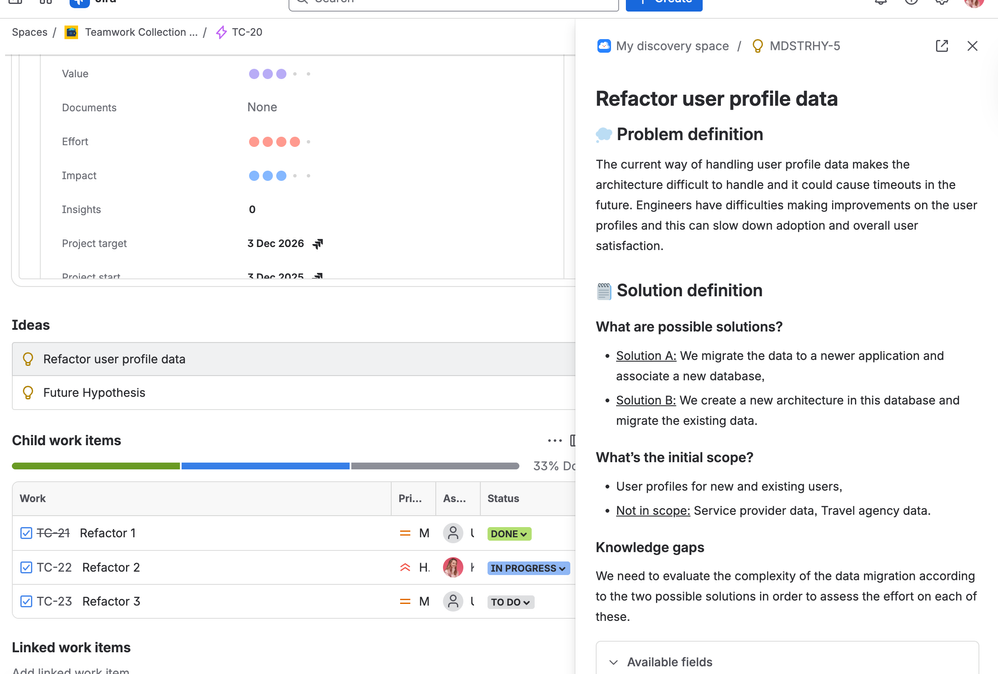Open the TC-20 breadcrumb link
This screenshot has height=674, width=998.
point(247,32)
